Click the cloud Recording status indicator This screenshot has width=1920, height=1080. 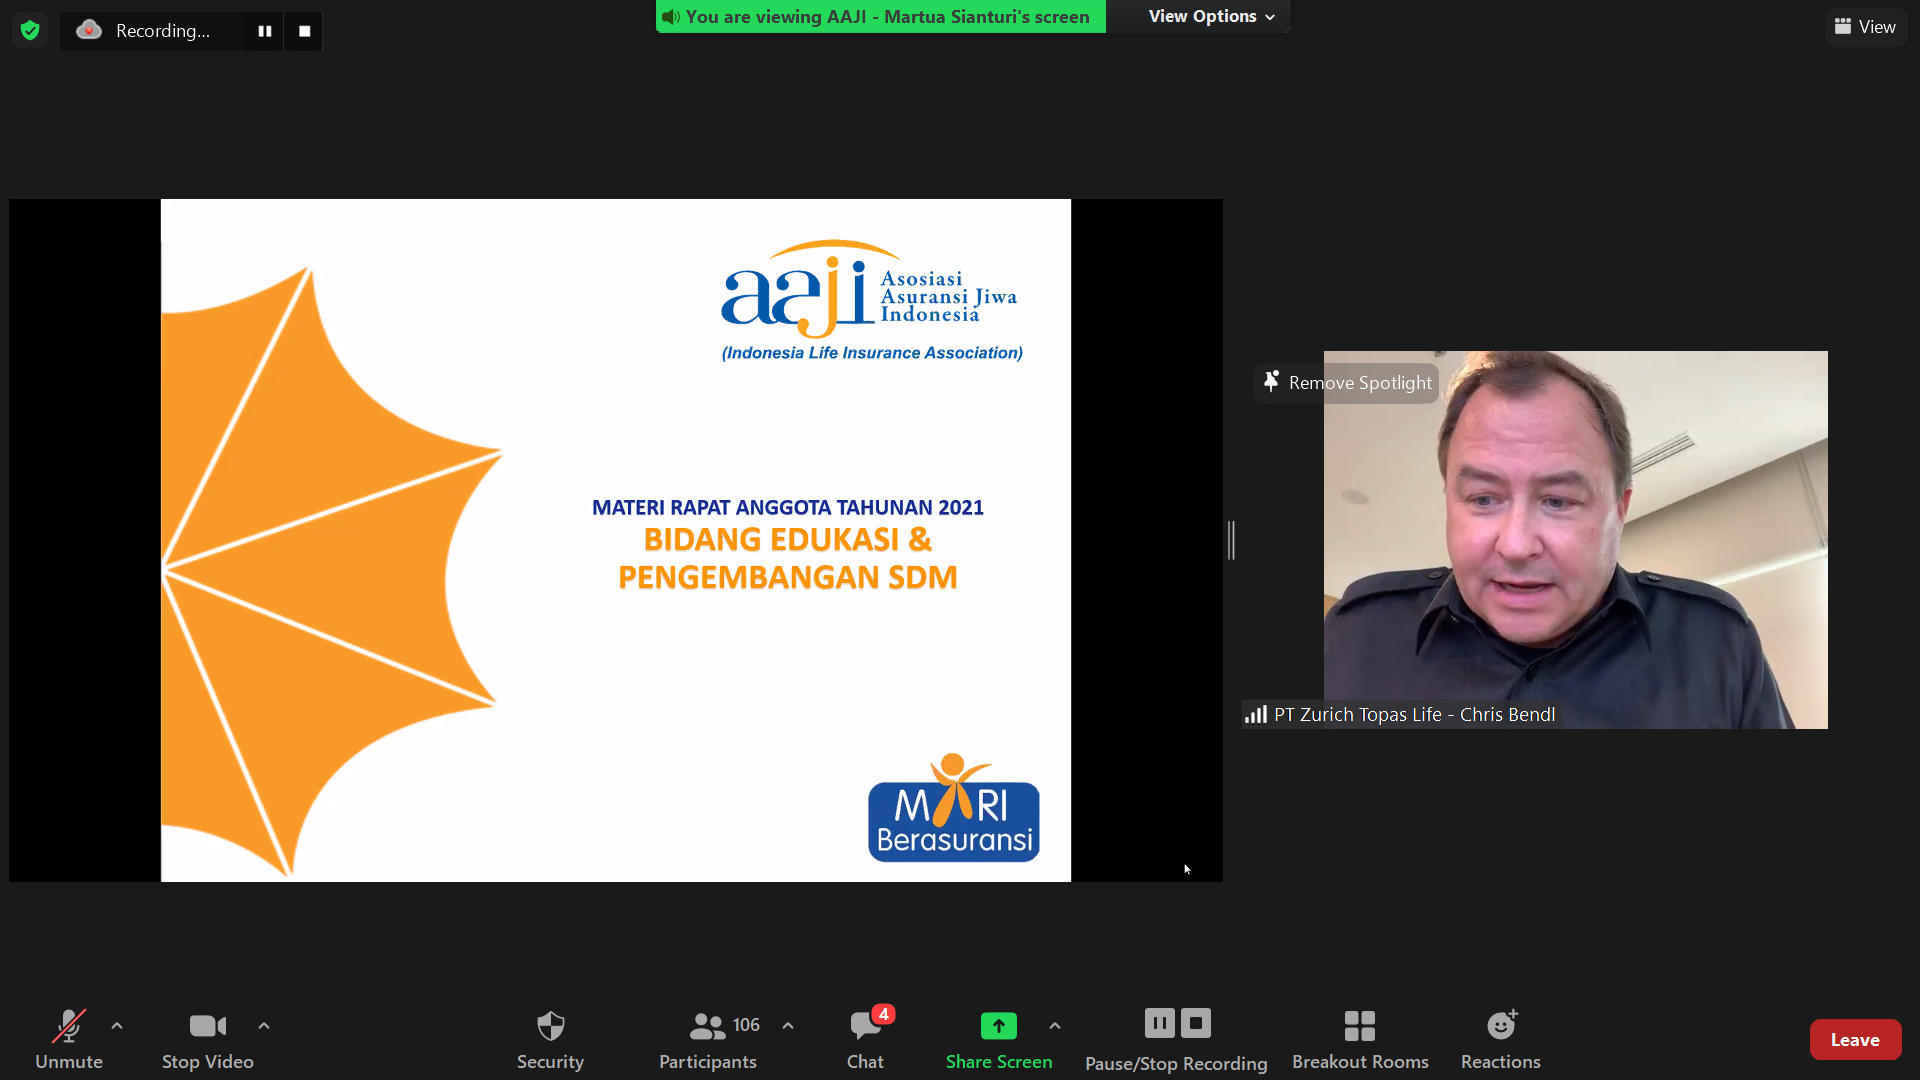point(144,31)
